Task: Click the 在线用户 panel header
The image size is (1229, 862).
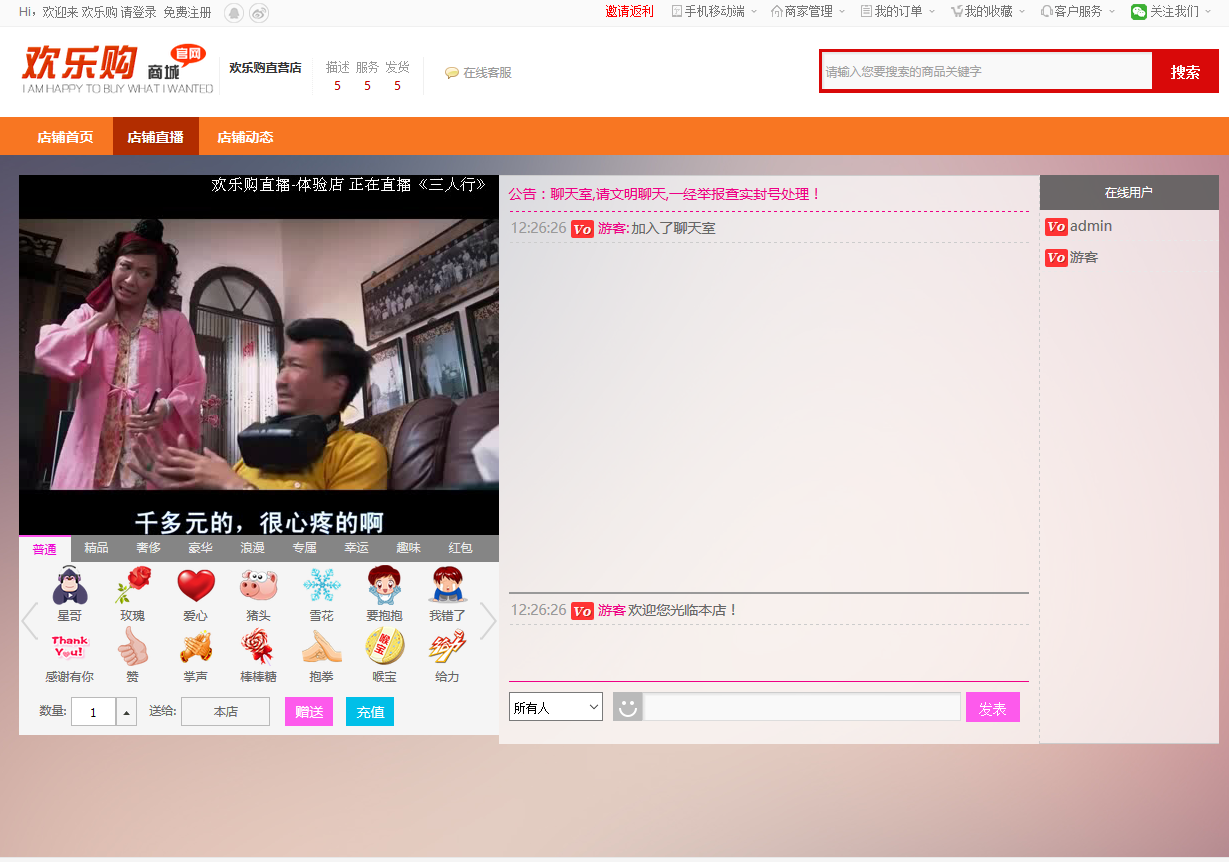Action: click(1129, 193)
